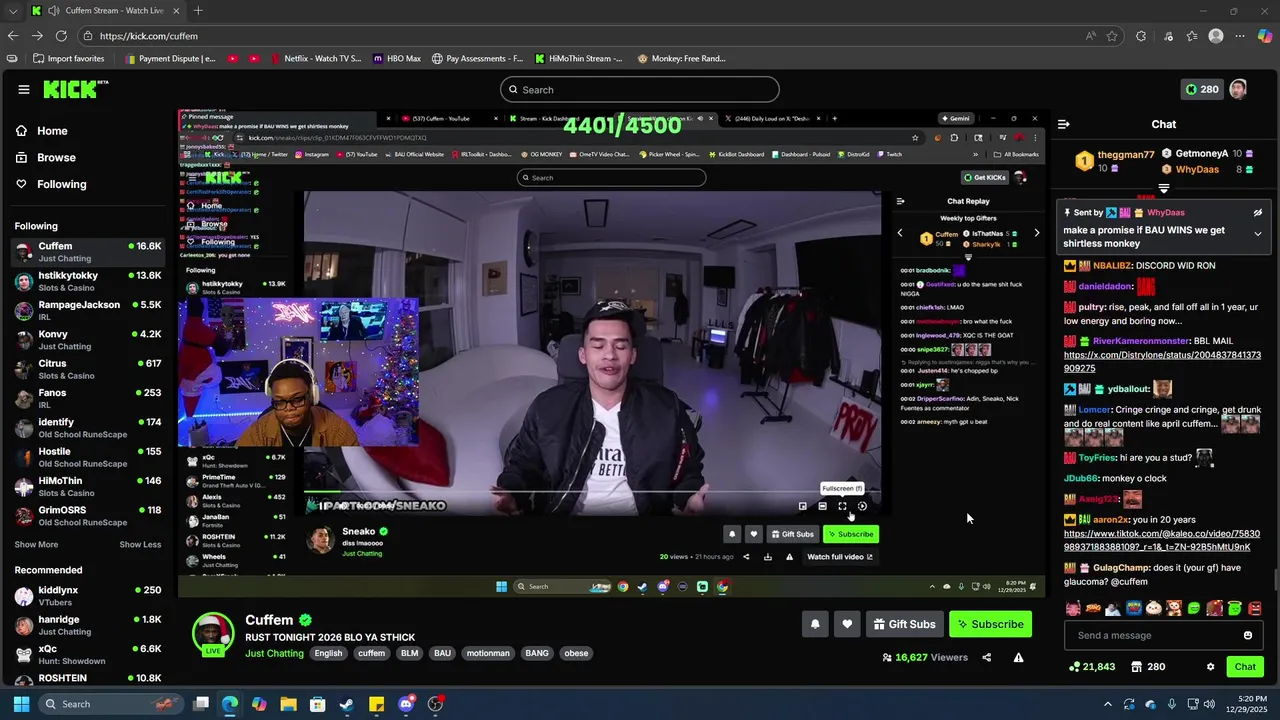Expand the pinned message chevron
Image resolution: width=1280 pixels, height=720 pixels.
(x=1258, y=234)
